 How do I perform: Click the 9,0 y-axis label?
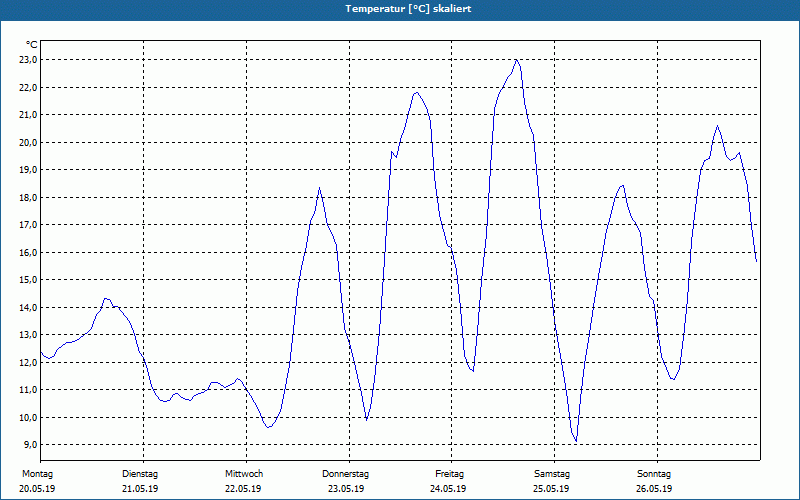point(30,444)
